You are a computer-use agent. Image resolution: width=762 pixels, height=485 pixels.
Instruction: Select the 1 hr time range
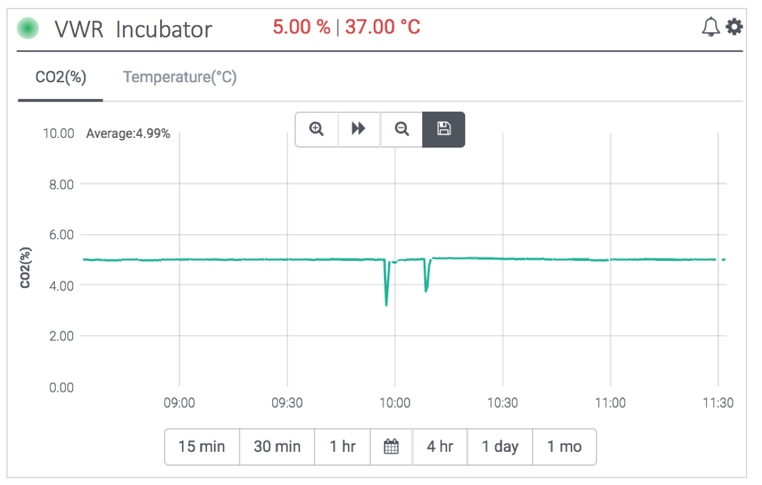[x=343, y=447]
